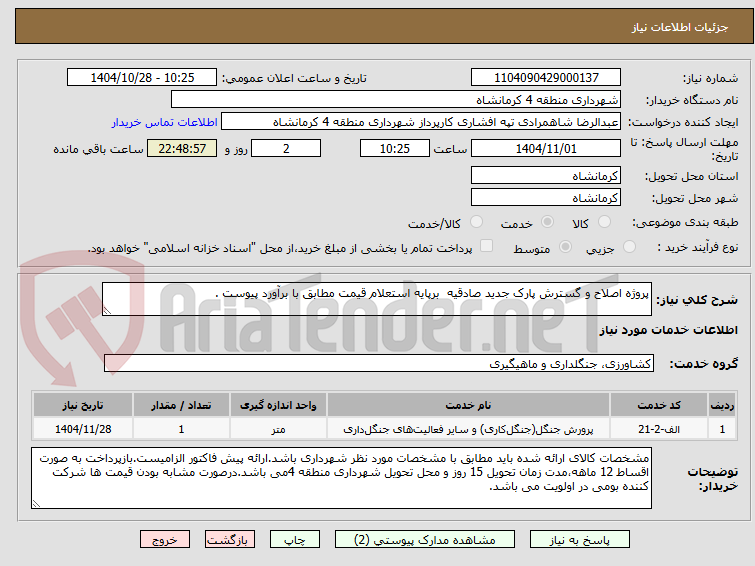Click the need date cell 1404/11/28
This screenshot has width=755, height=566.
click(83, 429)
